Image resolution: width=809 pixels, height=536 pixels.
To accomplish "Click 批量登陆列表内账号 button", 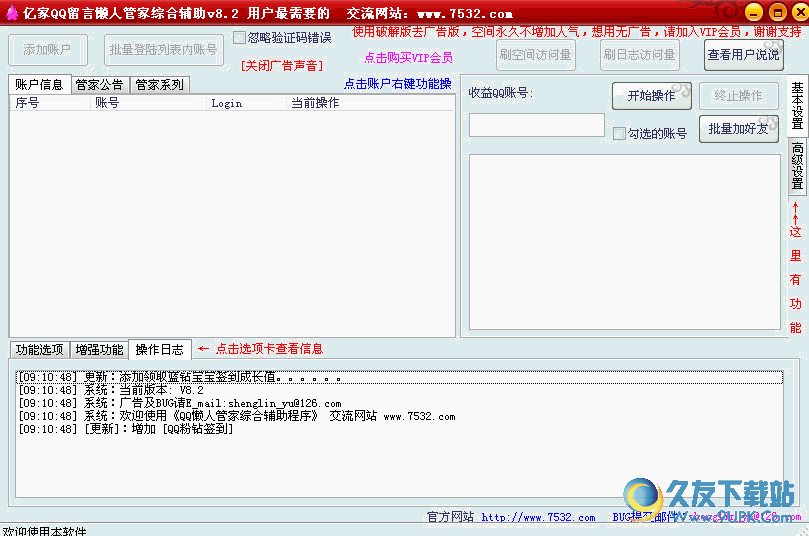I will point(164,50).
